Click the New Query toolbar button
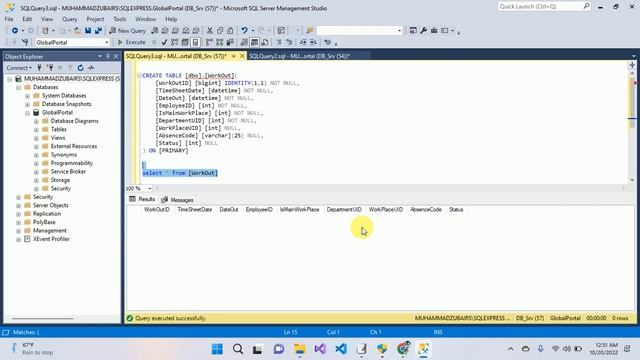This screenshot has height=360, width=640. 127,31
